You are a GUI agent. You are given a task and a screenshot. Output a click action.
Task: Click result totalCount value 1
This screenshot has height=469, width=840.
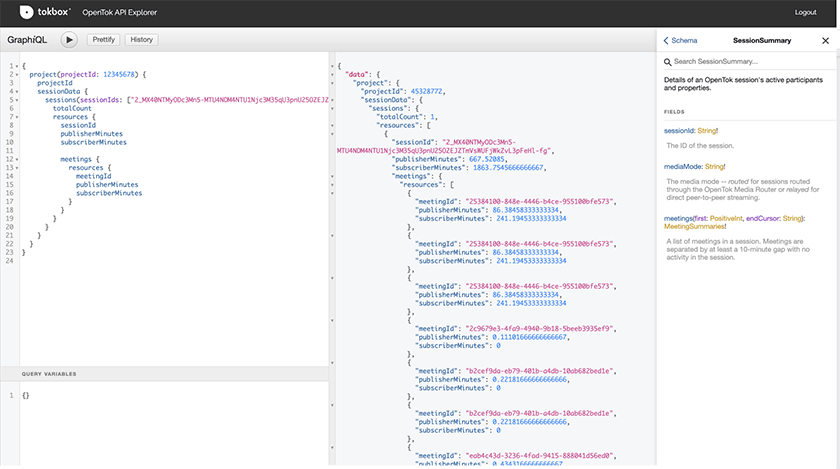433,117
